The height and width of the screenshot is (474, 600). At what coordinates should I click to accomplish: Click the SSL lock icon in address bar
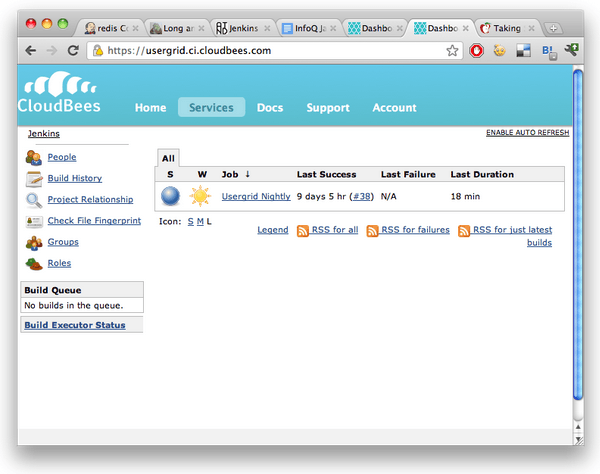pyautogui.click(x=98, y=50)
